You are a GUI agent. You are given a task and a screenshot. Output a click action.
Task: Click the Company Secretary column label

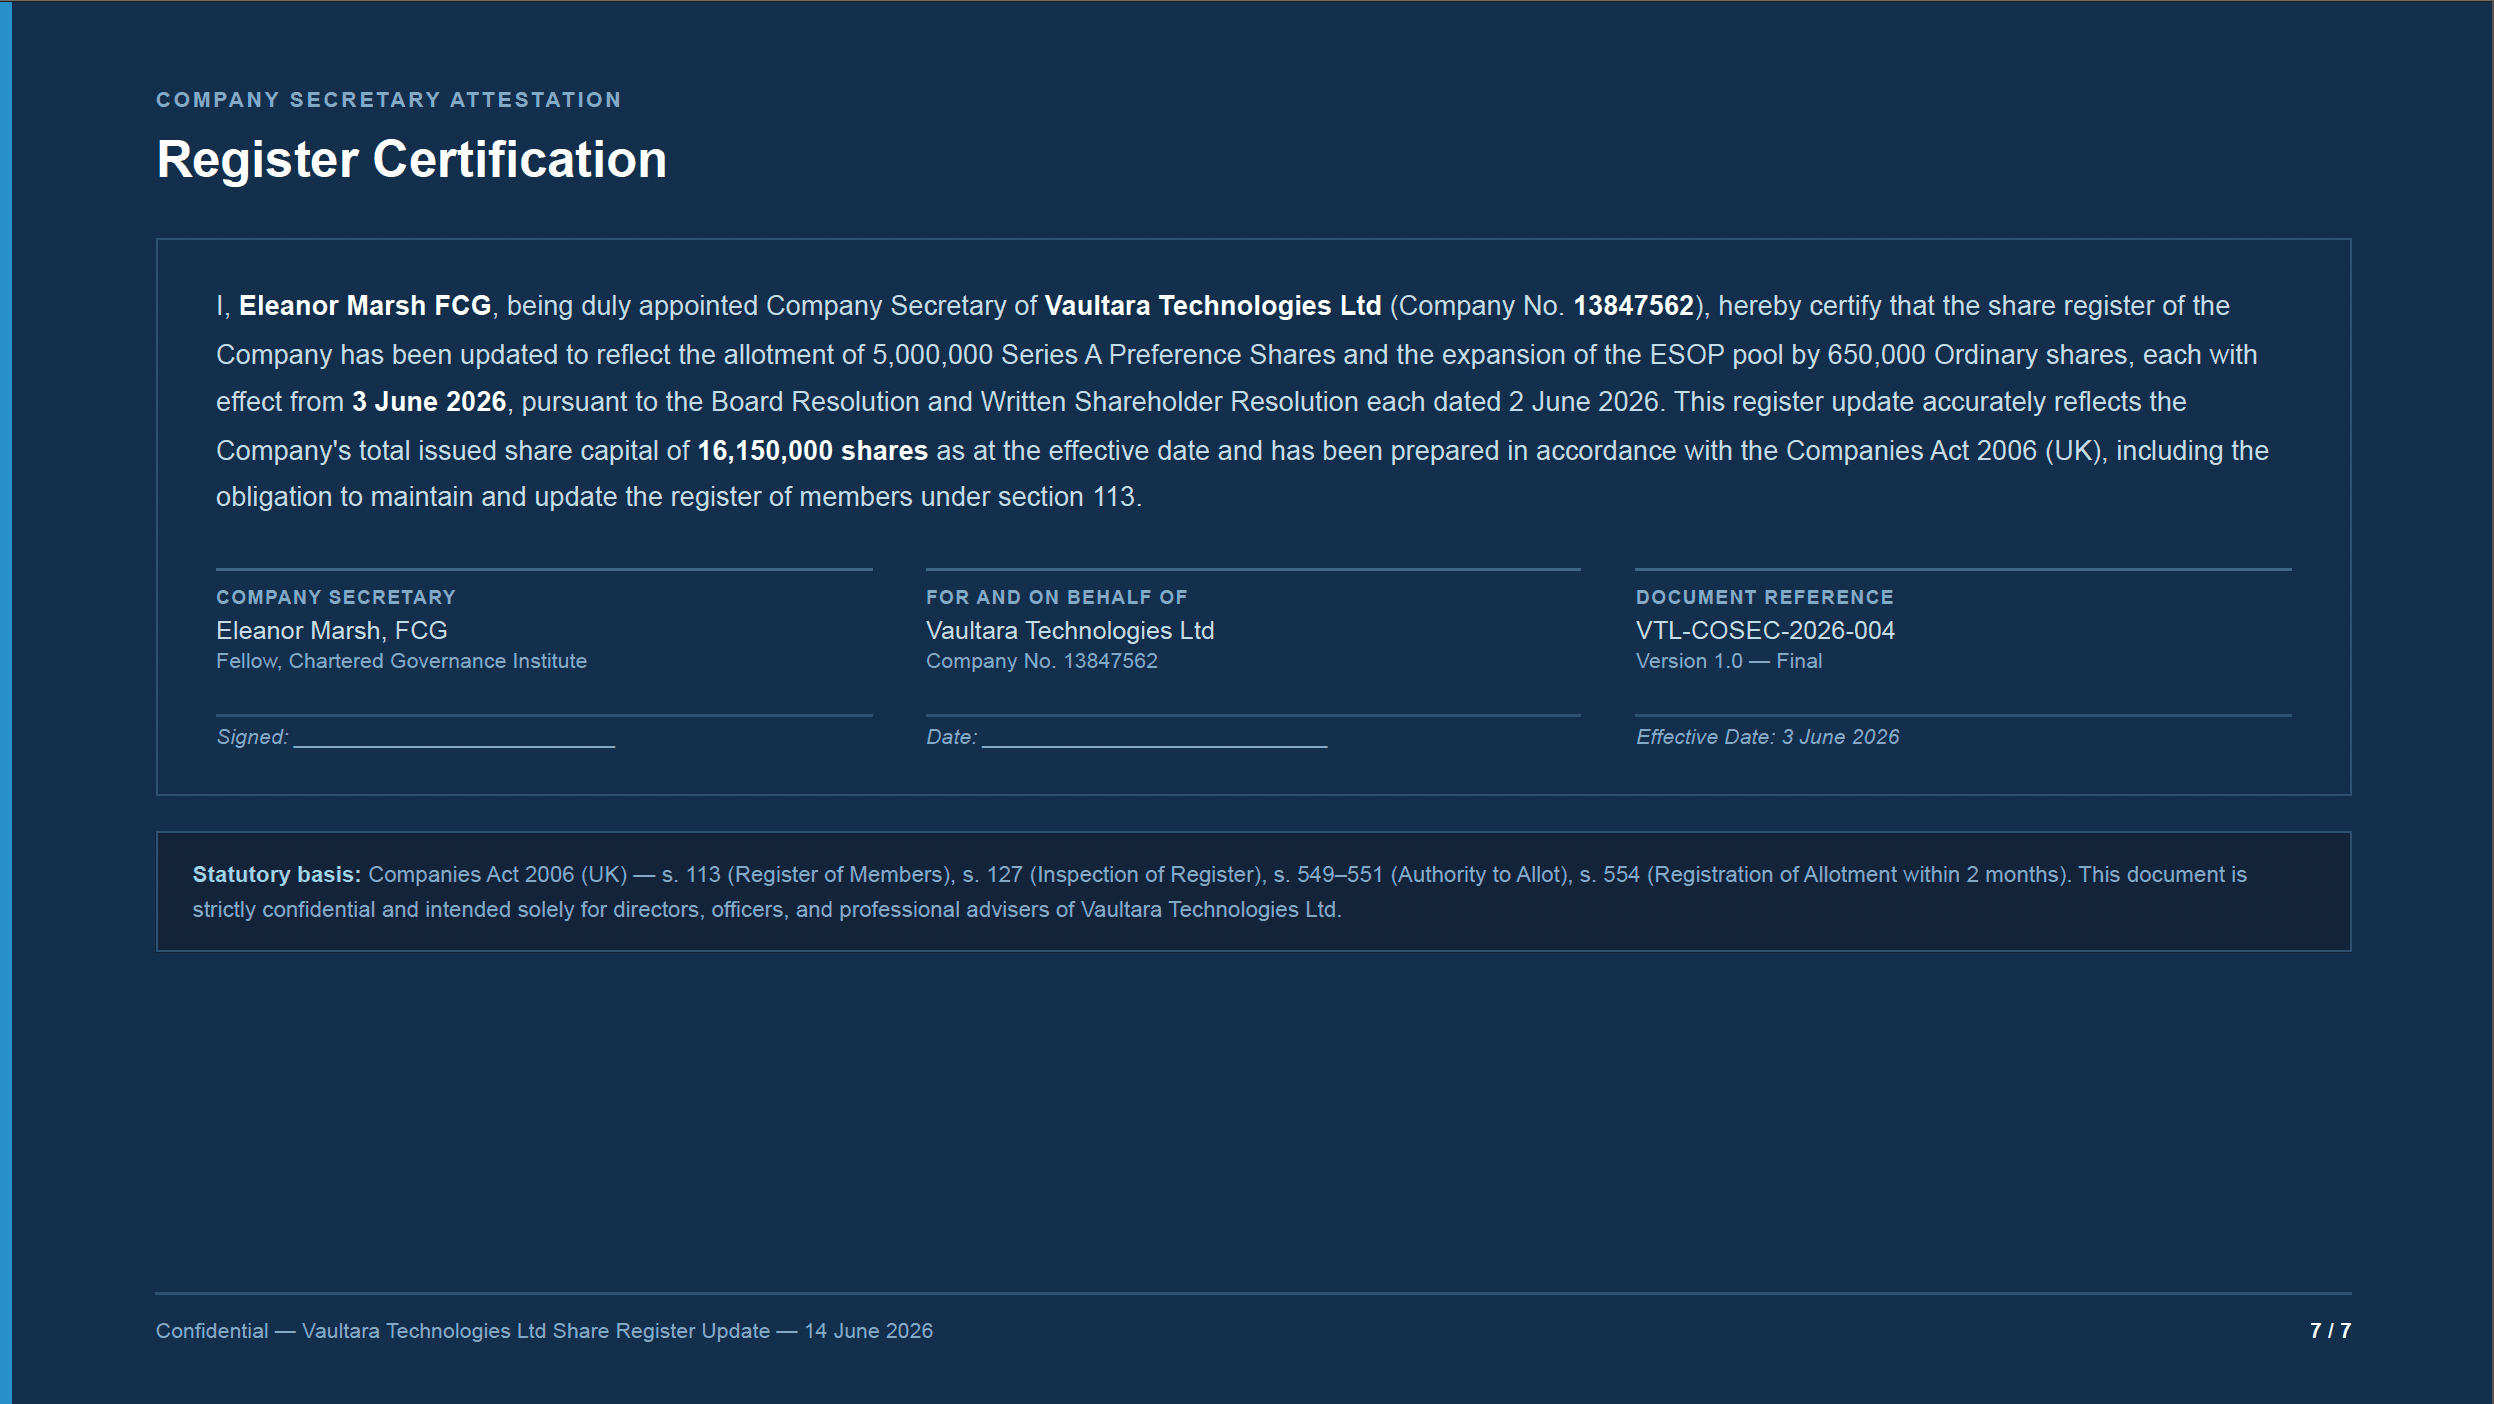click(336, 597)
